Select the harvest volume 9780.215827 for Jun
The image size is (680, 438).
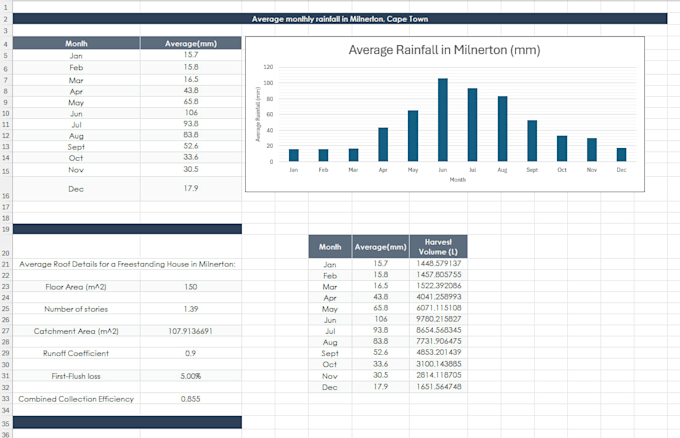(x=438, y=319)
